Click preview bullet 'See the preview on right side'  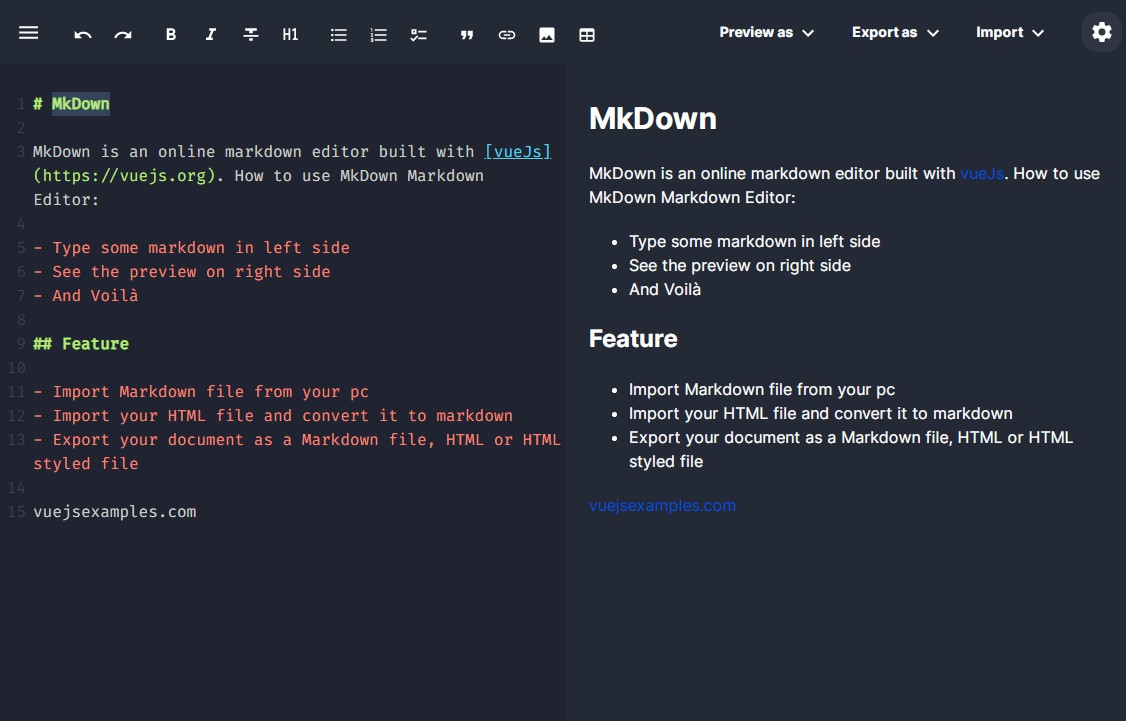click(x=740, y=266)
